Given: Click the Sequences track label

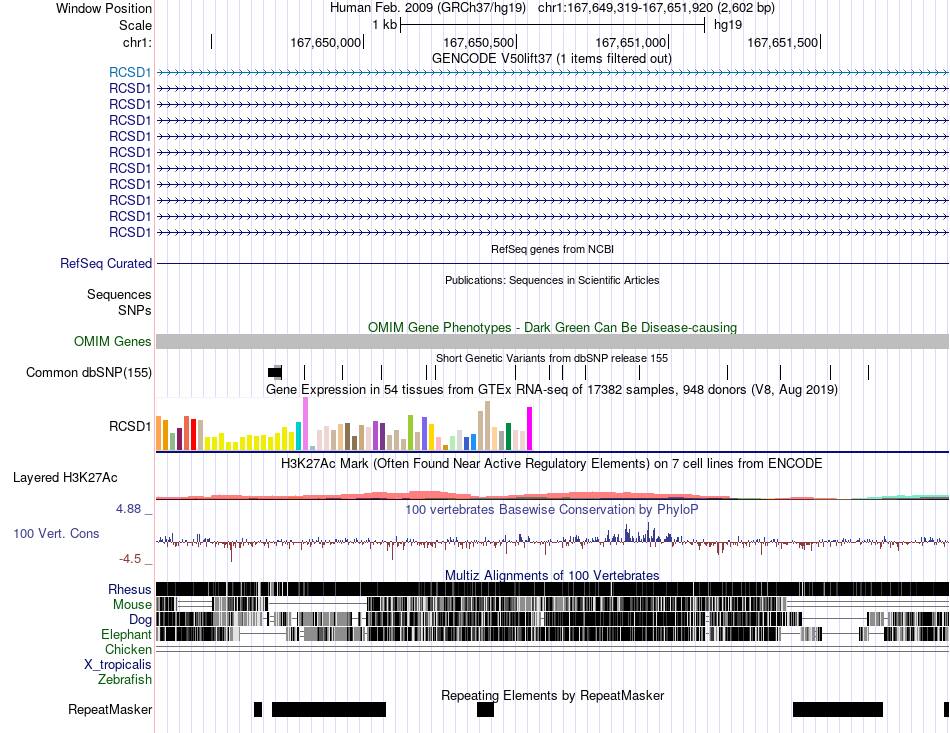Looking at the screenshot, I should click(119, 294).
